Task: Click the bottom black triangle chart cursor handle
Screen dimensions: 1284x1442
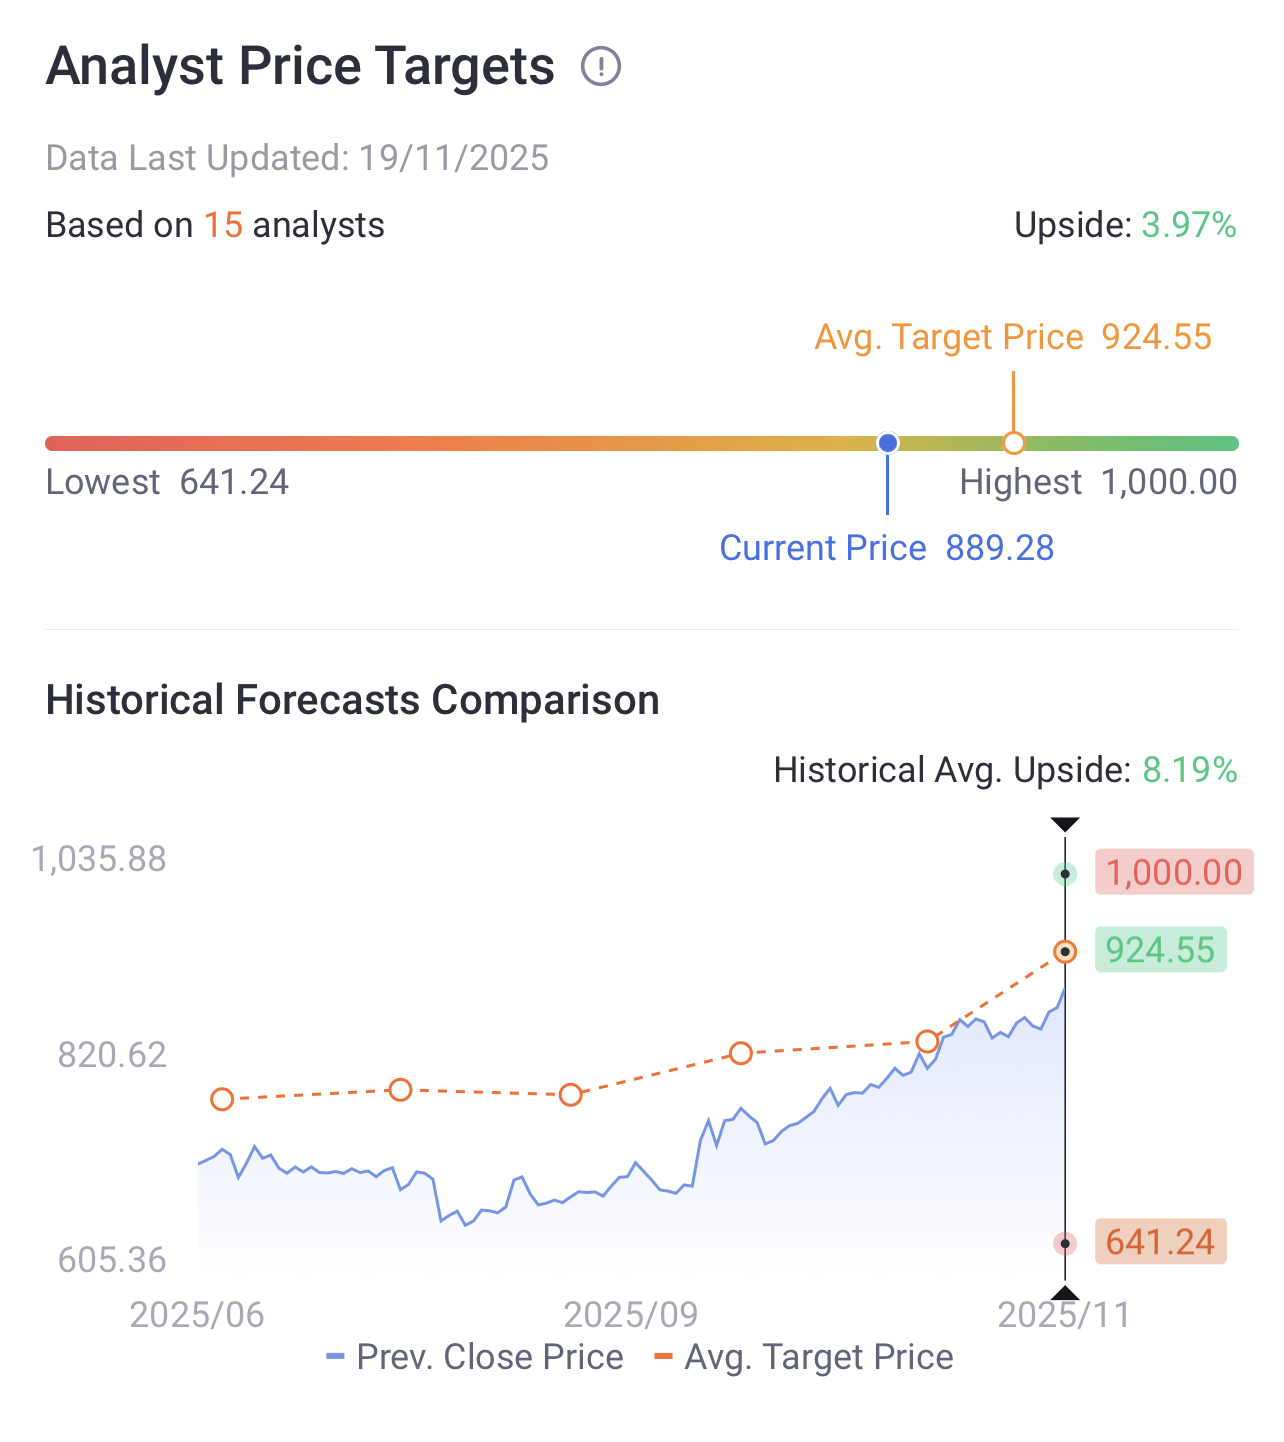Action: [1065, 1293]
